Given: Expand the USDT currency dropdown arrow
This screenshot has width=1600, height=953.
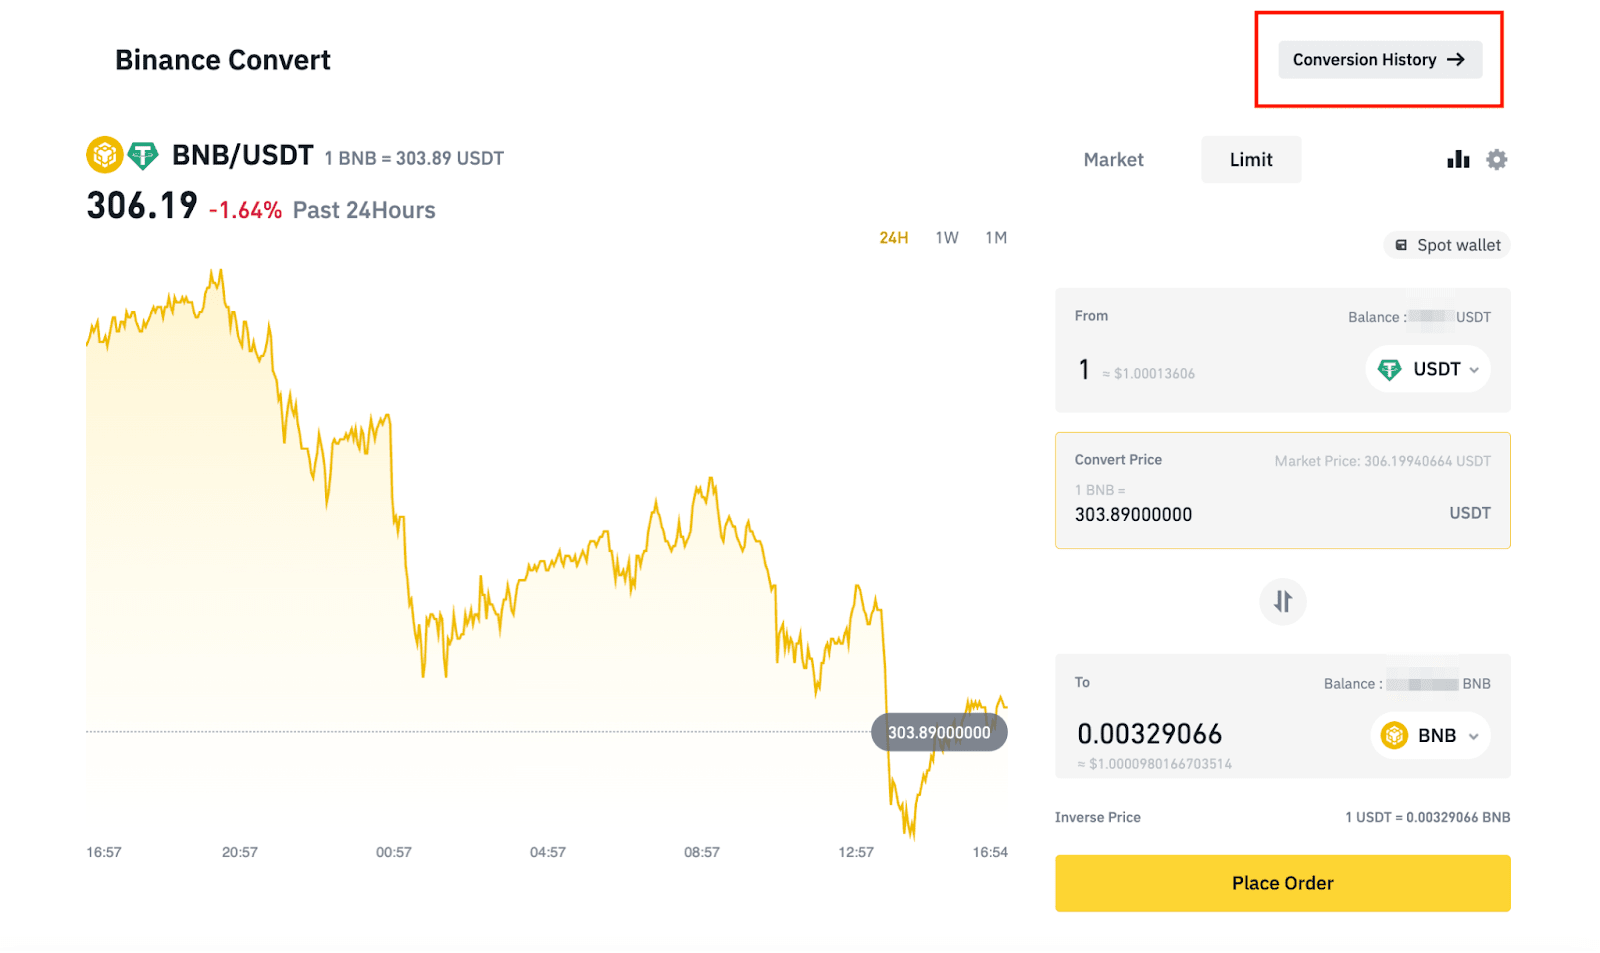Looking at the screenshot, I should point(1474,370).
